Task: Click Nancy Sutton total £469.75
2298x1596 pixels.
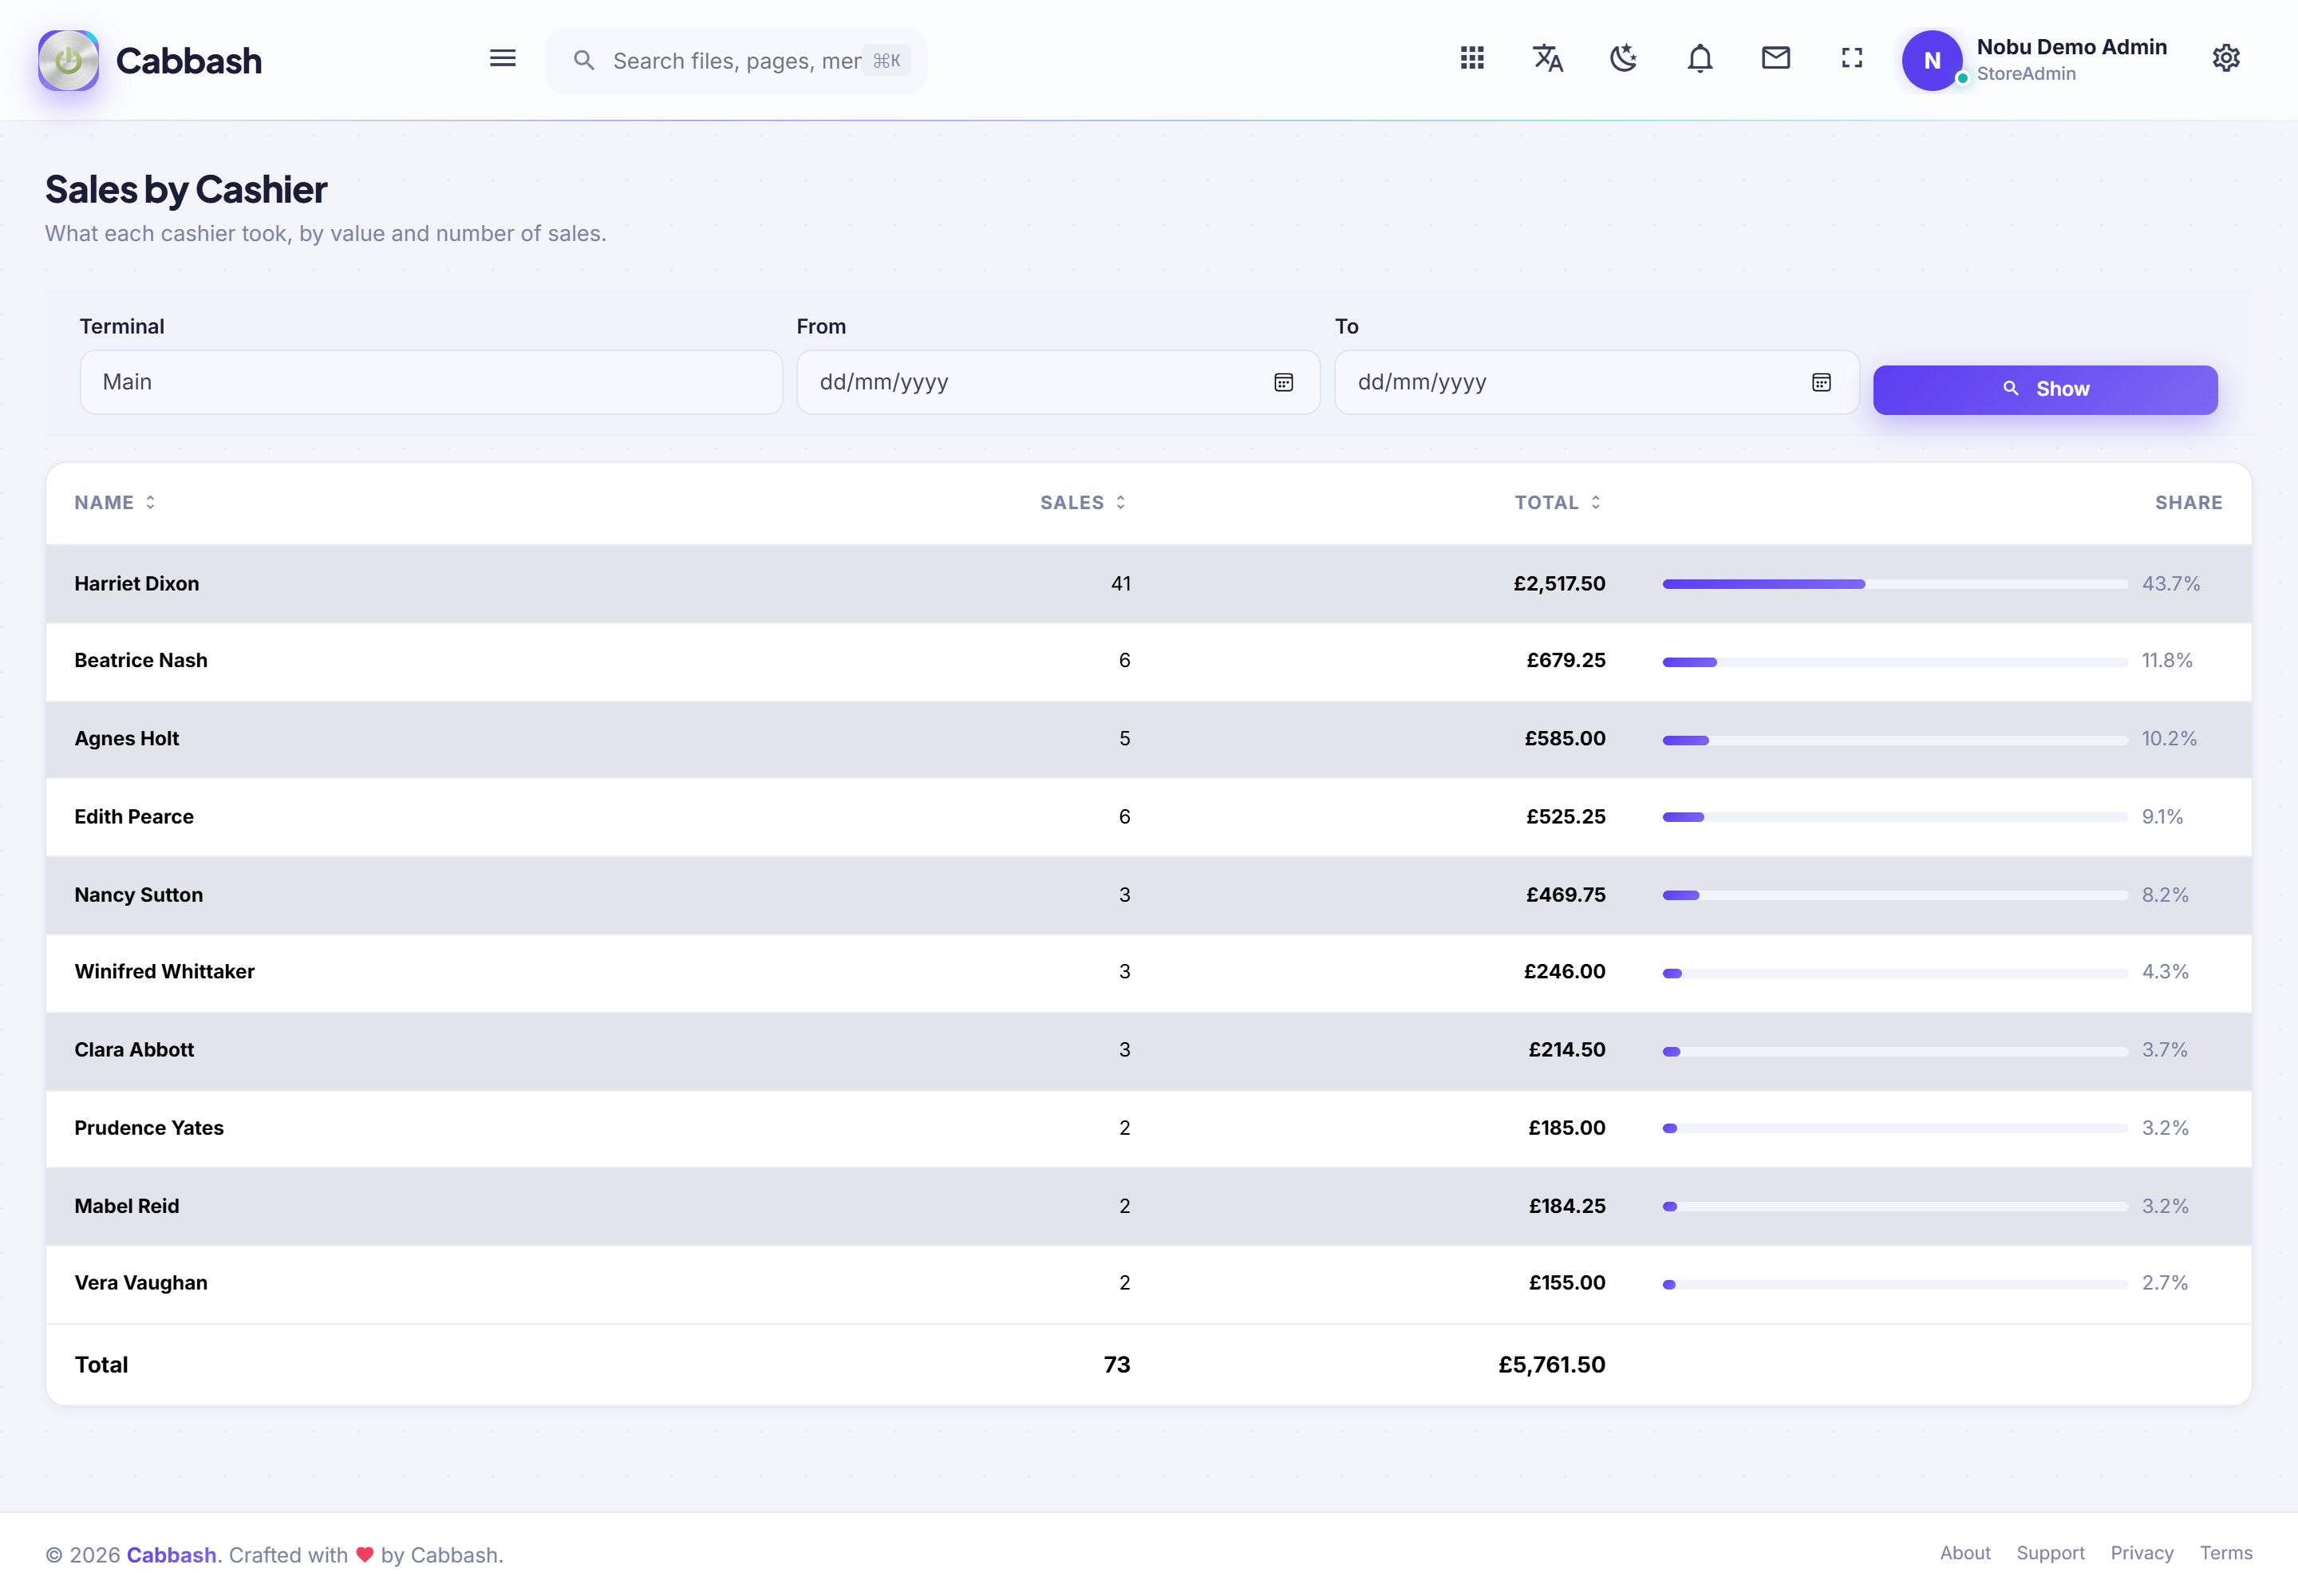Action: tap(1566, 894)
